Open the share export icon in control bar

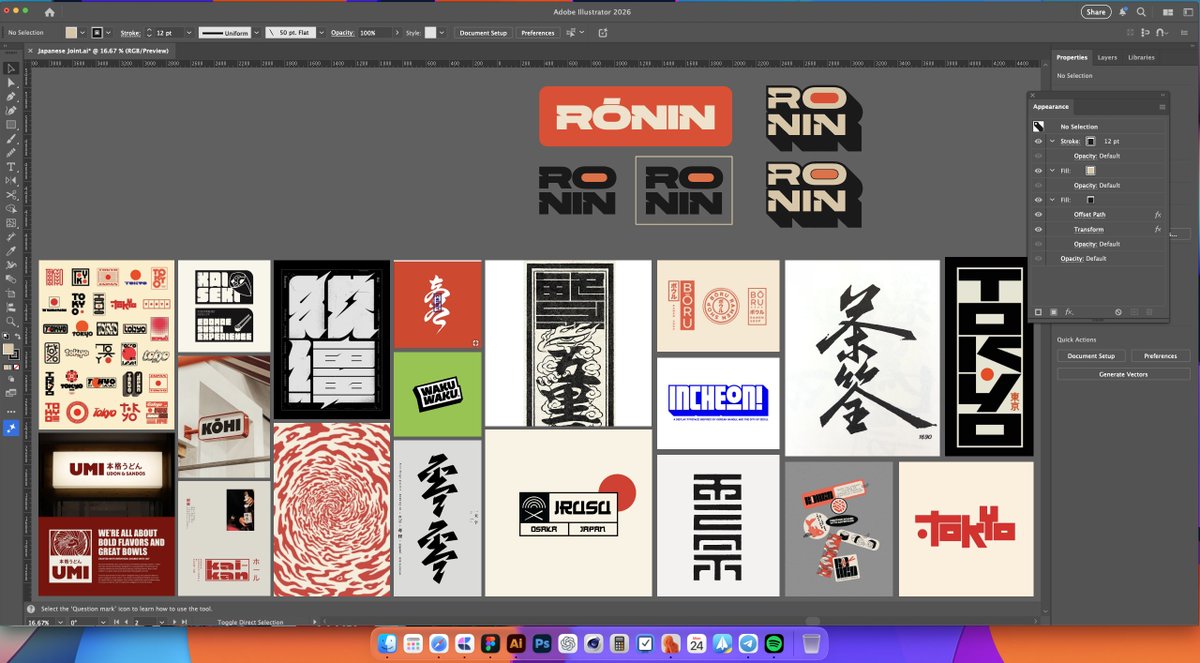pyautogui.click(x=603, y=32)
